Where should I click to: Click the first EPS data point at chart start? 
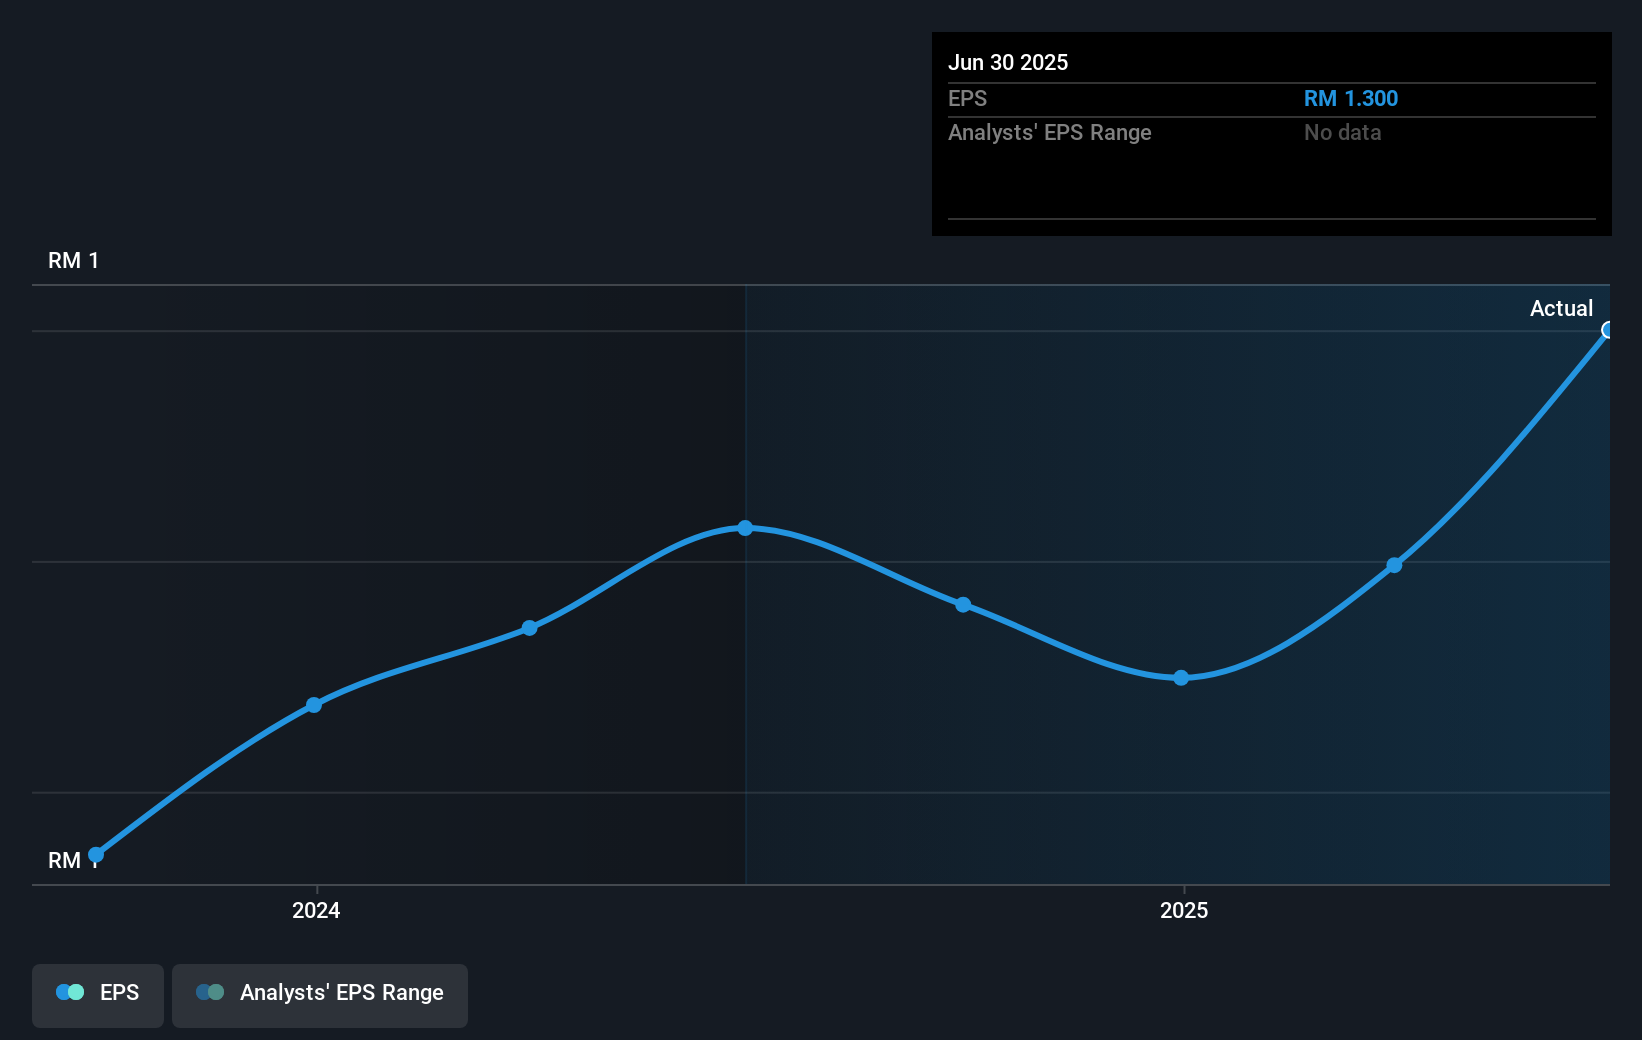(96, 855)
